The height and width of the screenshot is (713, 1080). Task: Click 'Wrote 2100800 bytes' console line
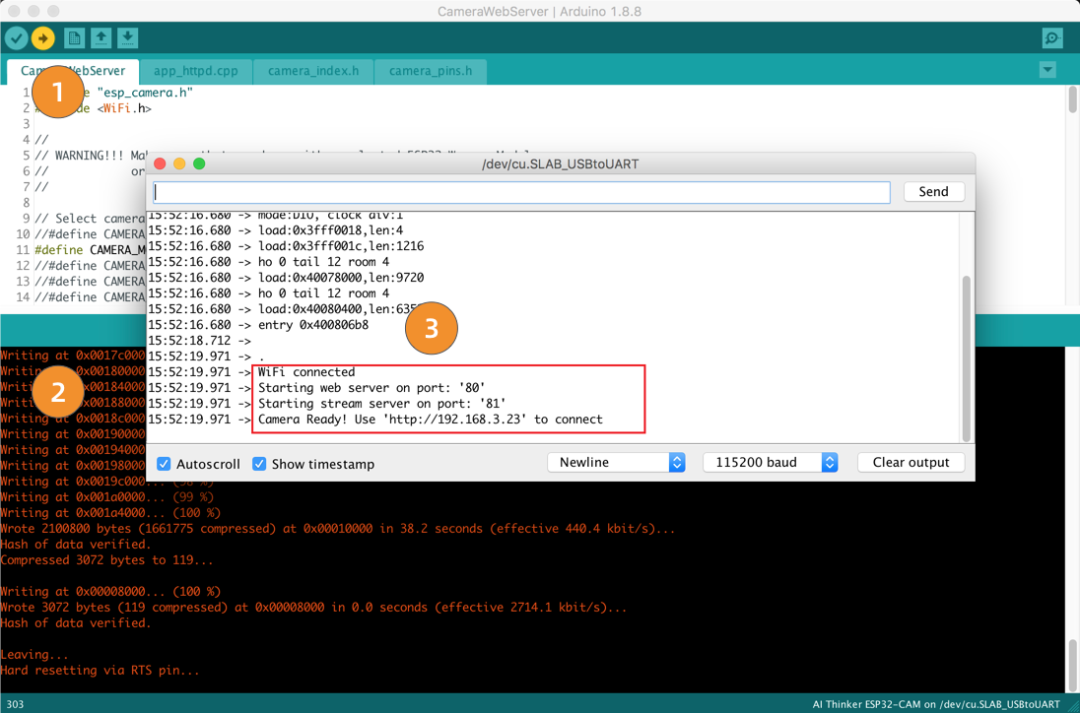point(338,528)
